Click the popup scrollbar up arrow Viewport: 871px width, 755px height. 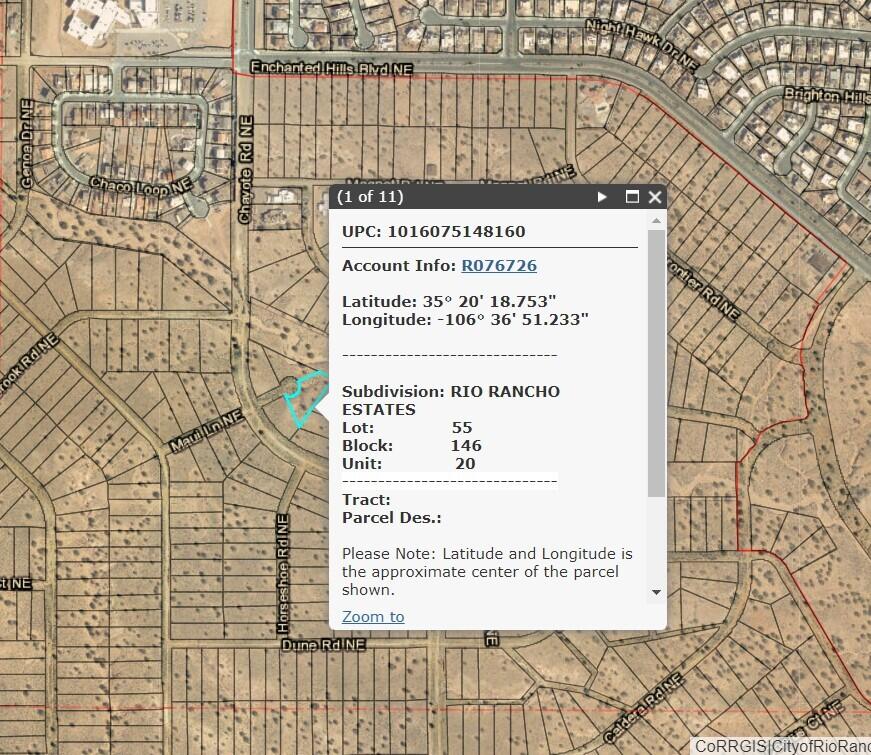click(656, 221)
